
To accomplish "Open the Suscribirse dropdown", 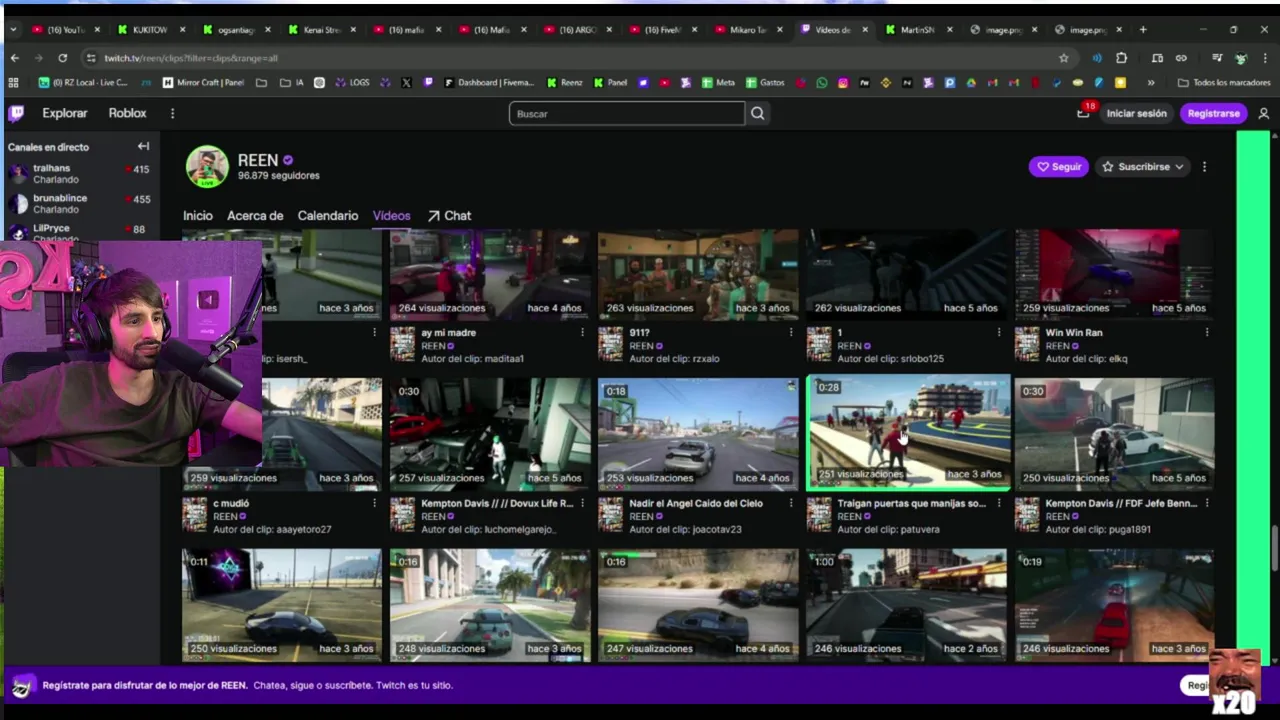I will (x=1143, y=167).
